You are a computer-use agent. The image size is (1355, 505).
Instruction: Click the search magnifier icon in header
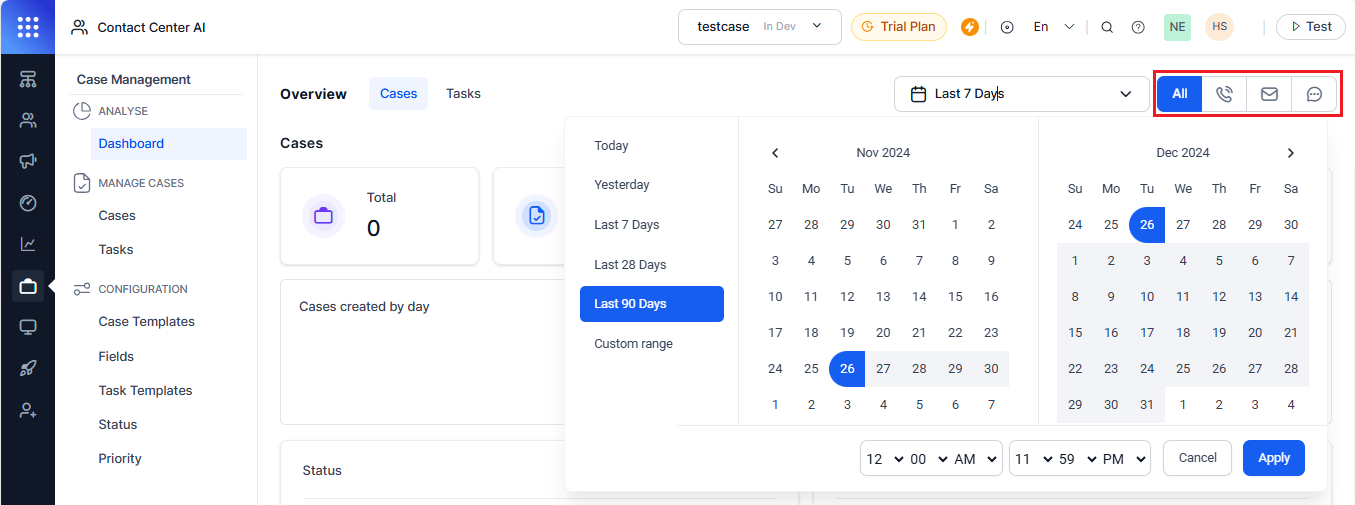tap(1107, 27)
